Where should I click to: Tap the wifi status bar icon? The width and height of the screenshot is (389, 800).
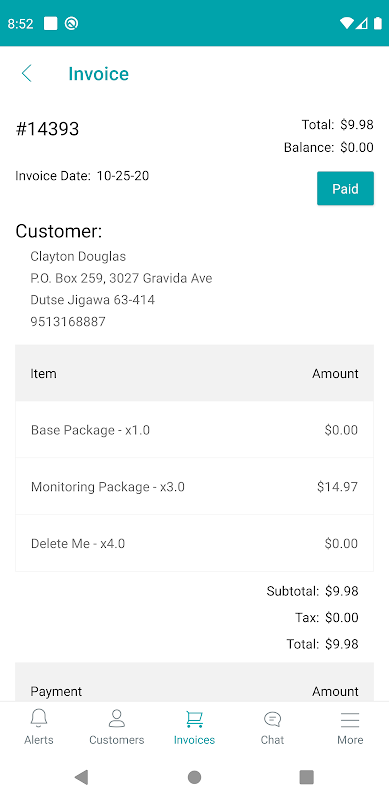point(347,23)
